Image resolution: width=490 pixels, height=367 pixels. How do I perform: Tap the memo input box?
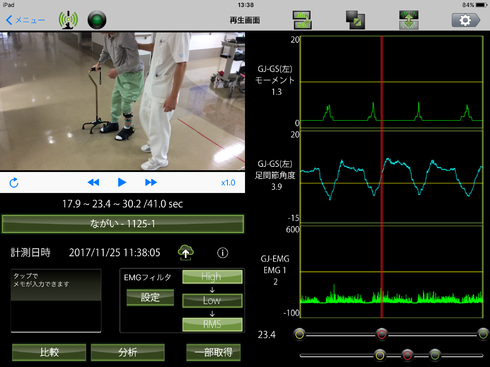[x=56, y=301]
